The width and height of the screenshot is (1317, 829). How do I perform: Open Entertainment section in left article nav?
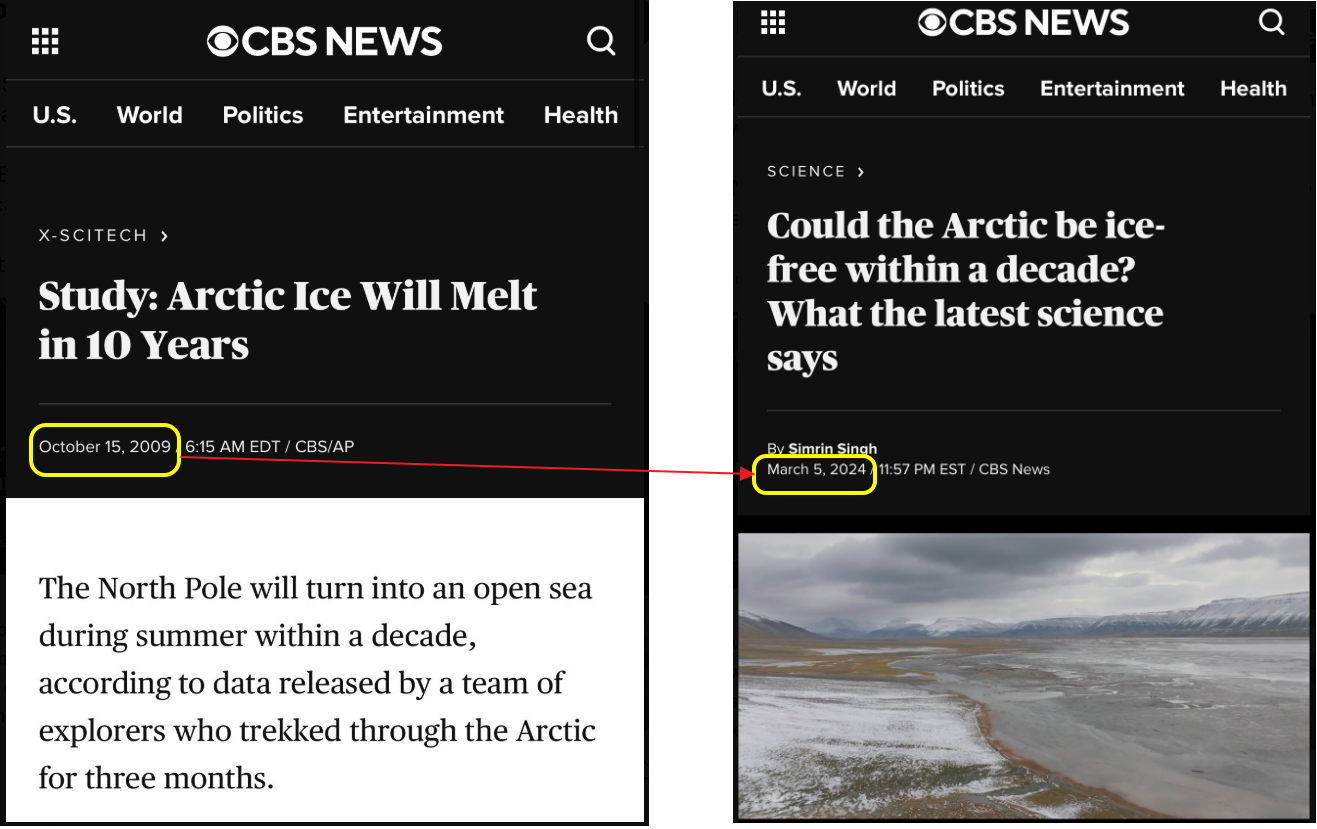coord(423,115)
